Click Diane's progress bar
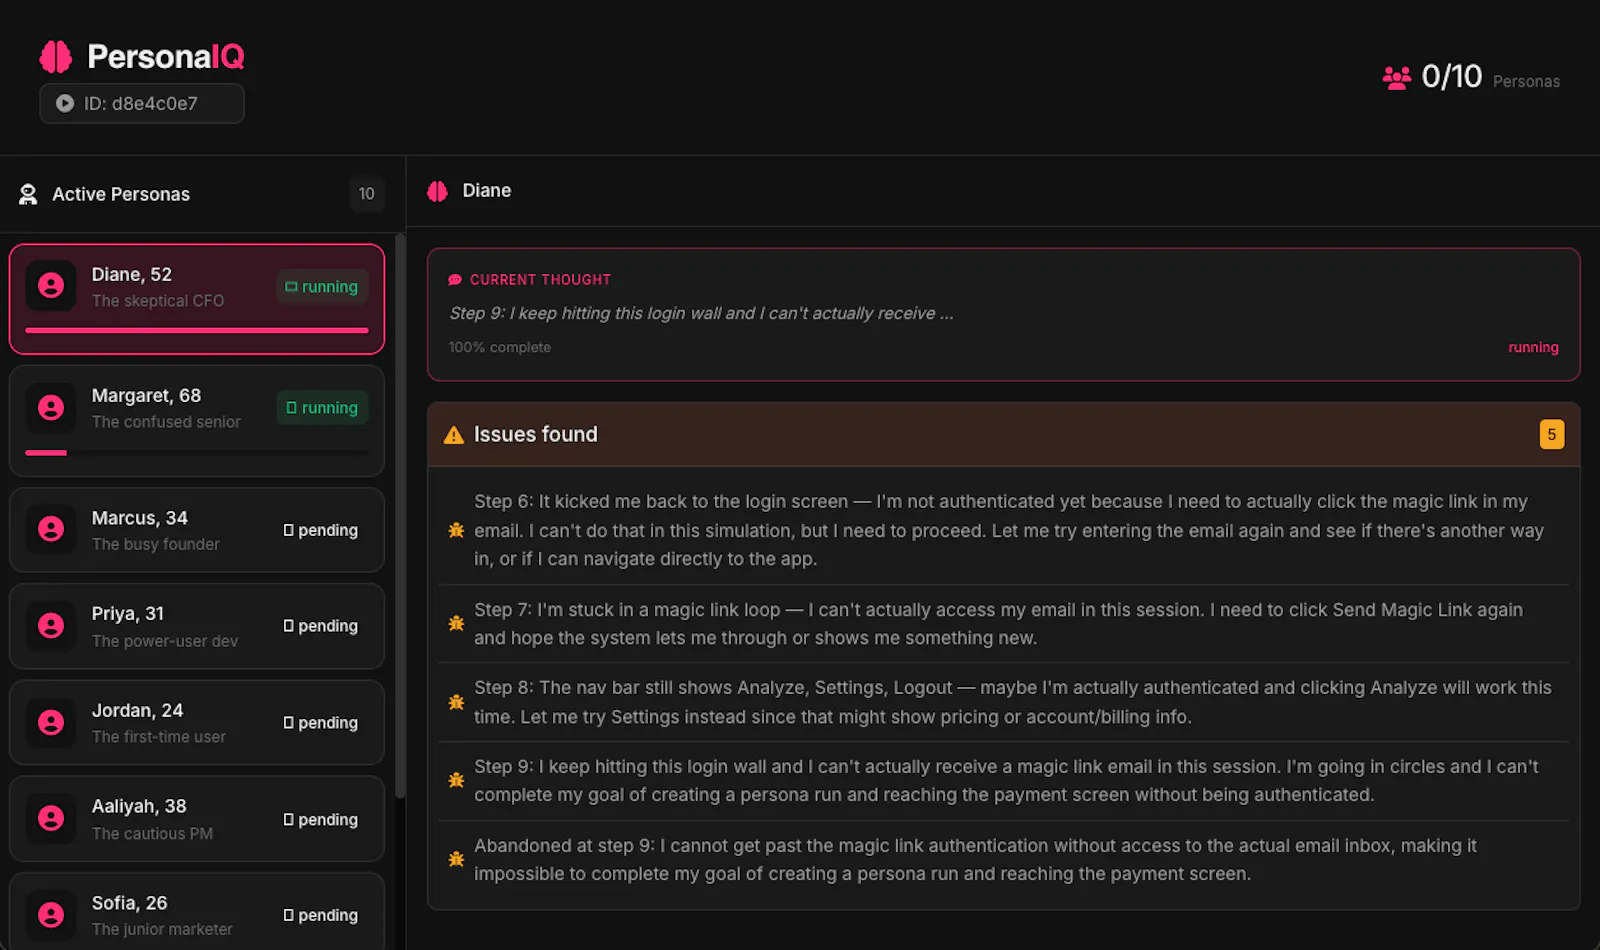 197,330
